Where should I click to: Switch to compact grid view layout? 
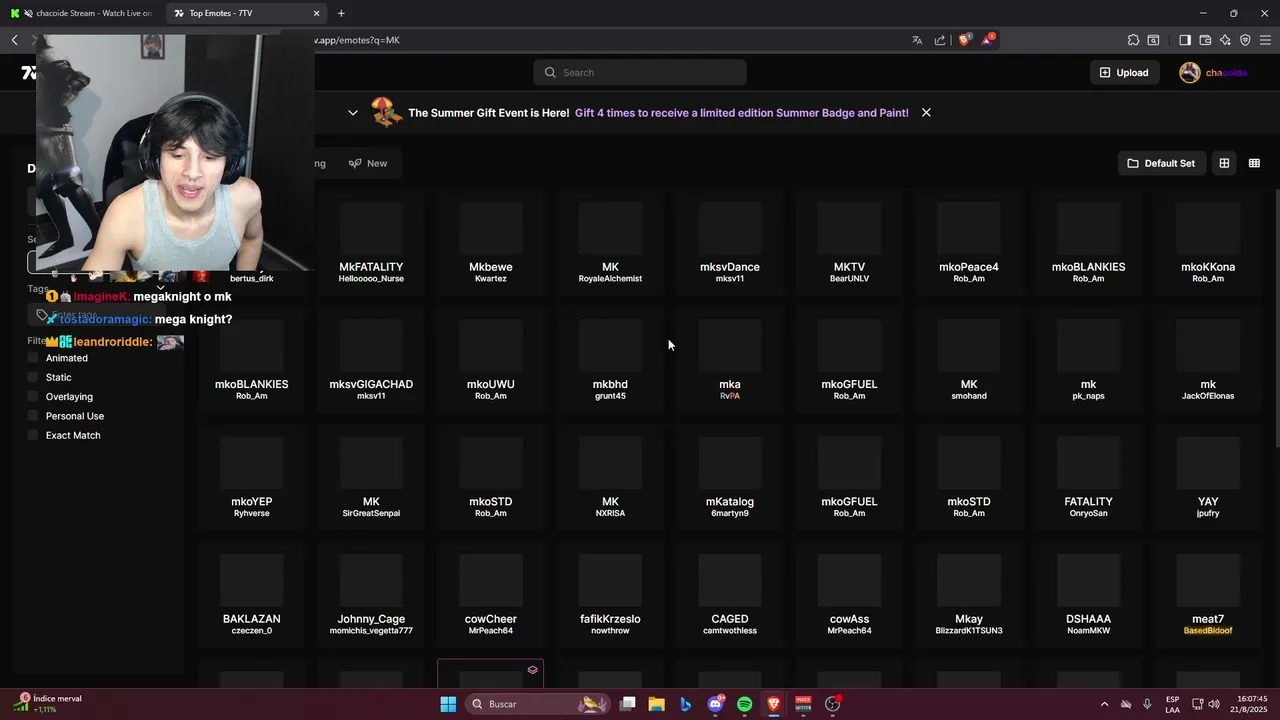tap(1254, 163)
